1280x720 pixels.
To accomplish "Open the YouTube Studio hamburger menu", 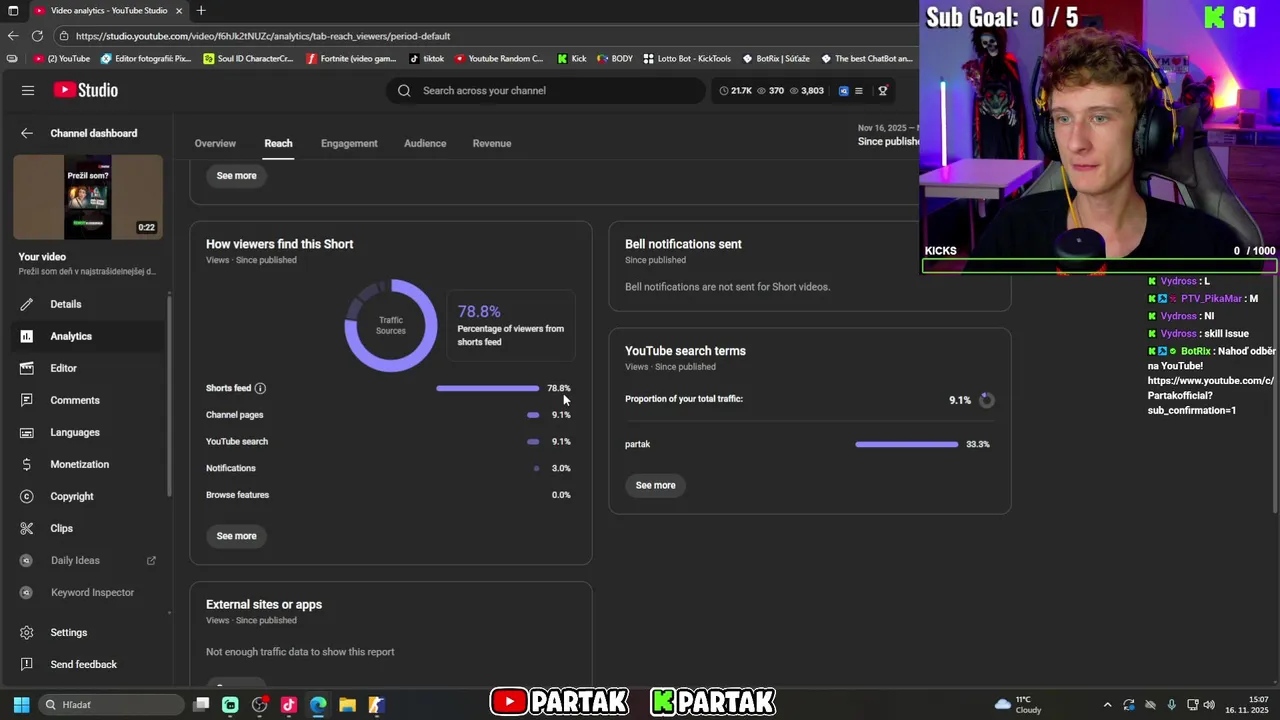I will pyautogui.click(x=28, y=90).
